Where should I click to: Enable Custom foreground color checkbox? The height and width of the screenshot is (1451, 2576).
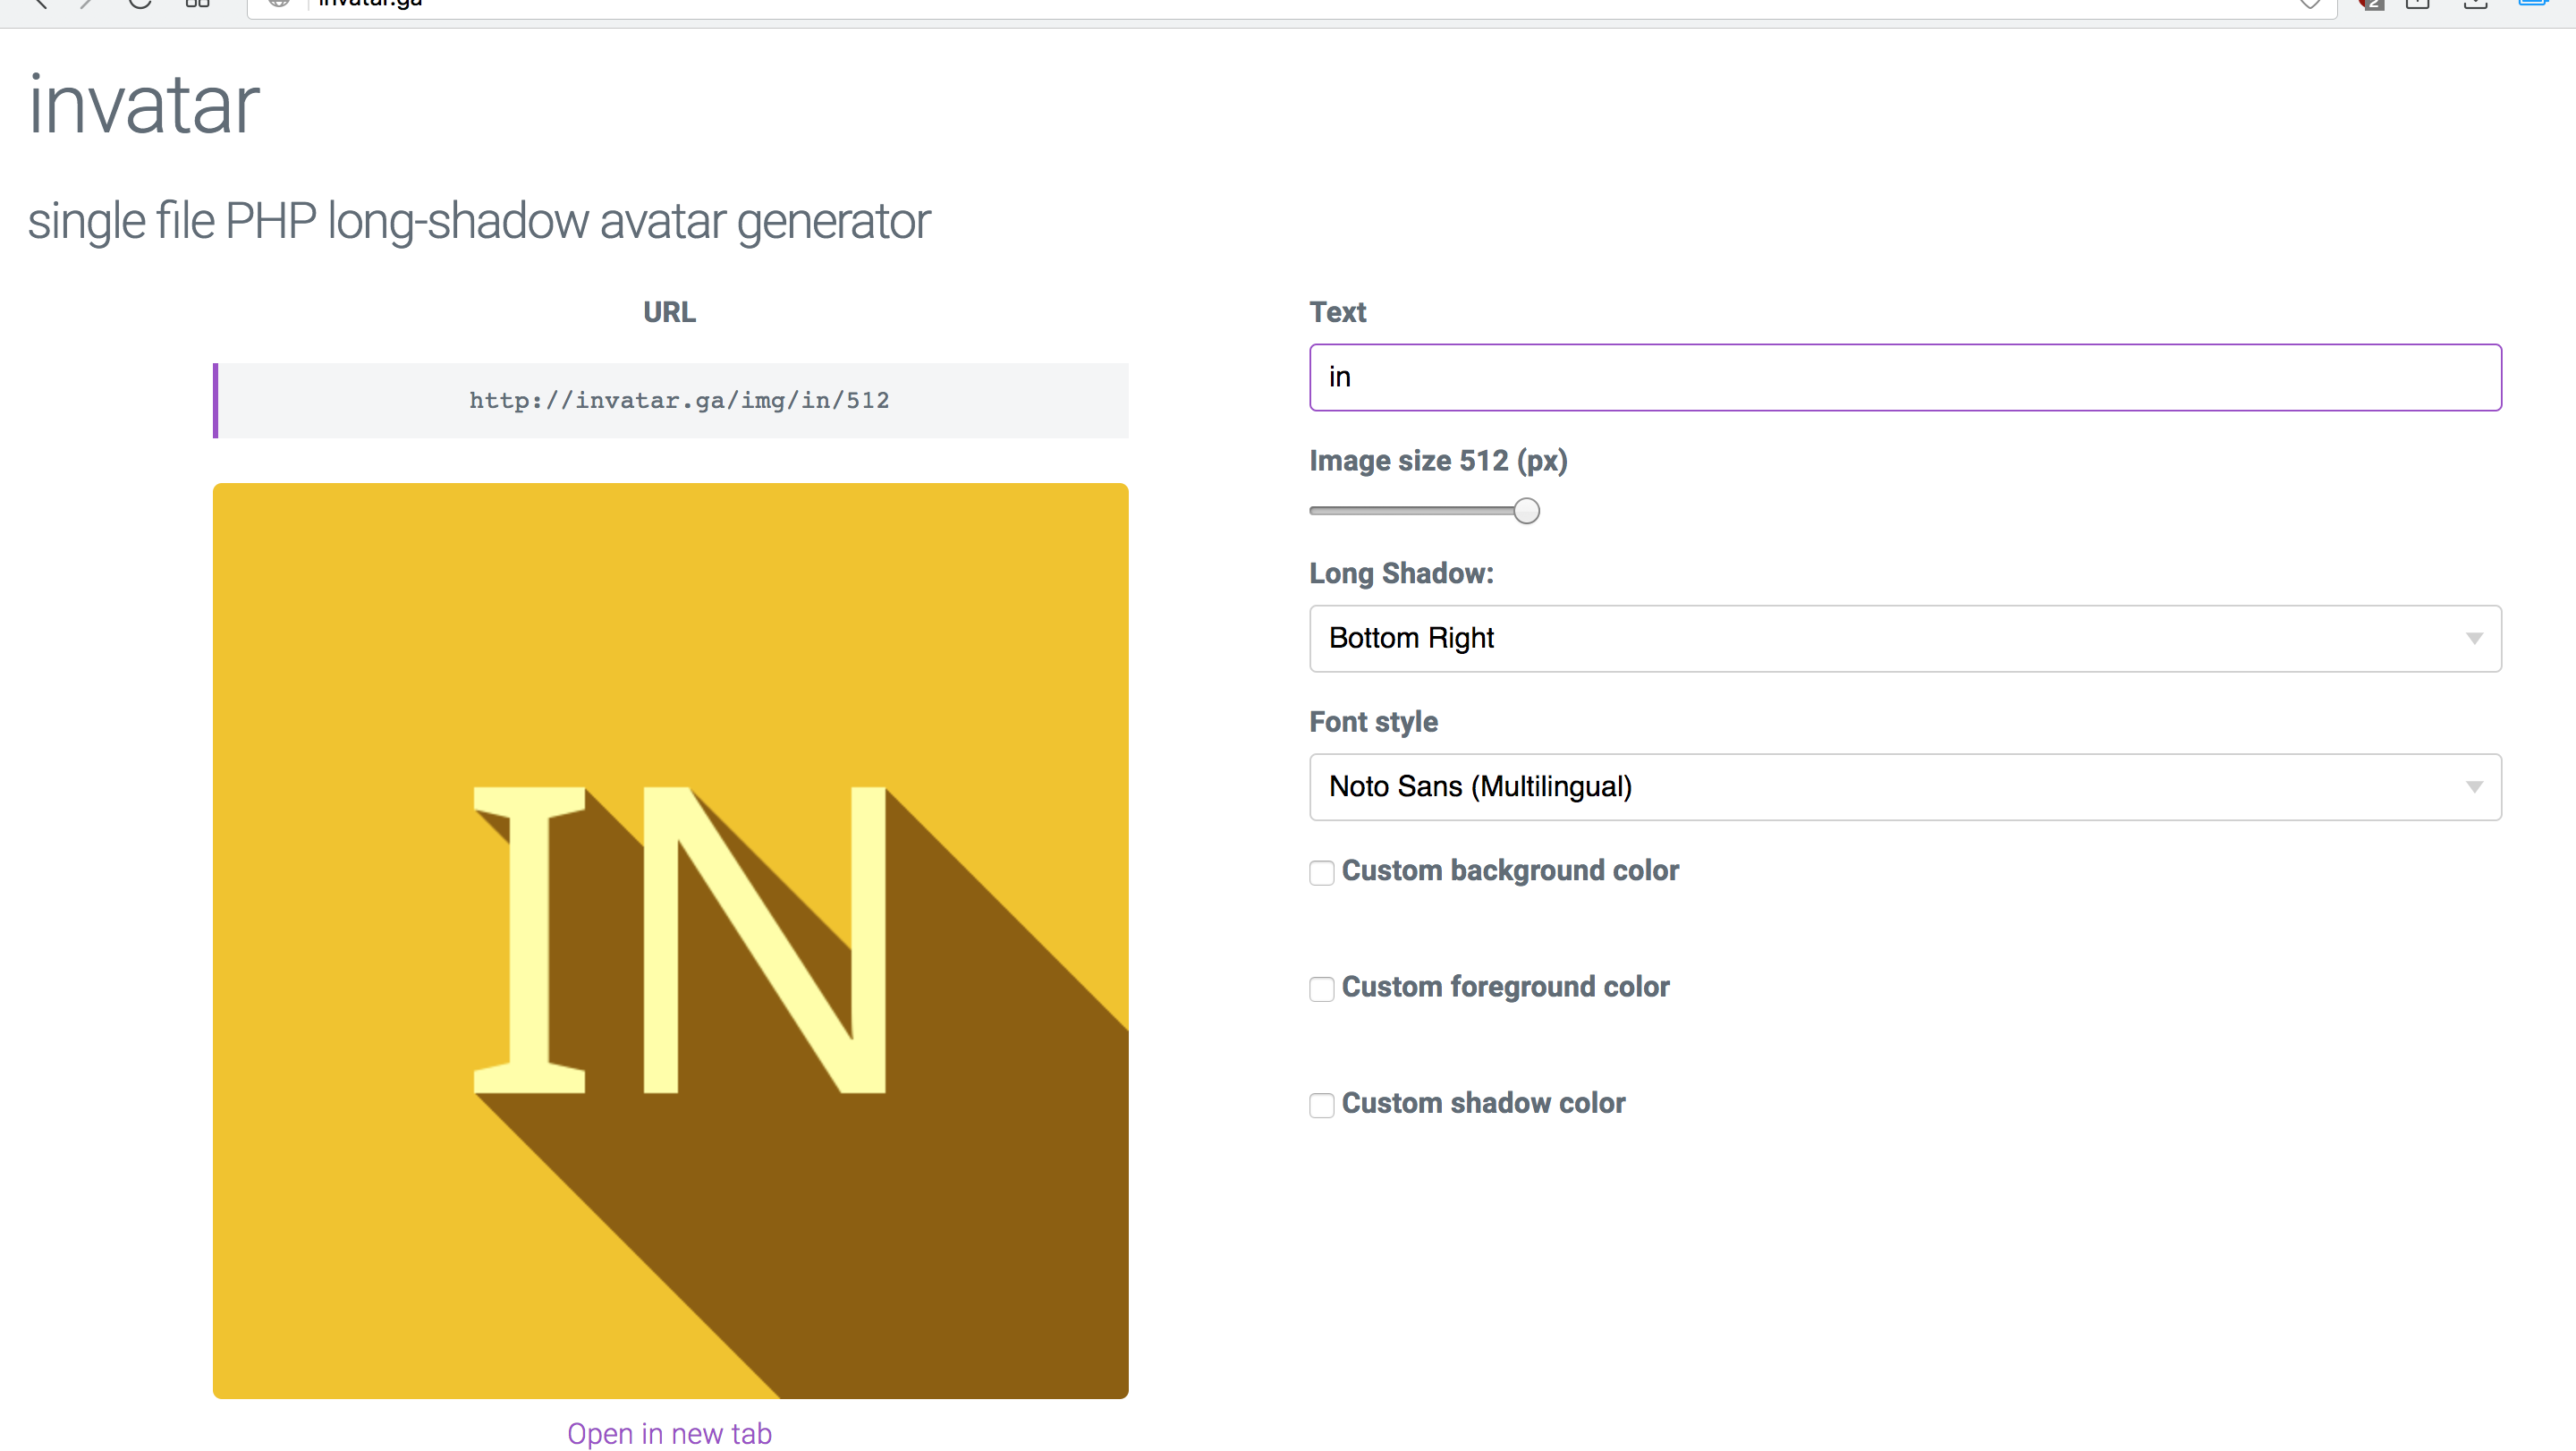coord(1321,989)
